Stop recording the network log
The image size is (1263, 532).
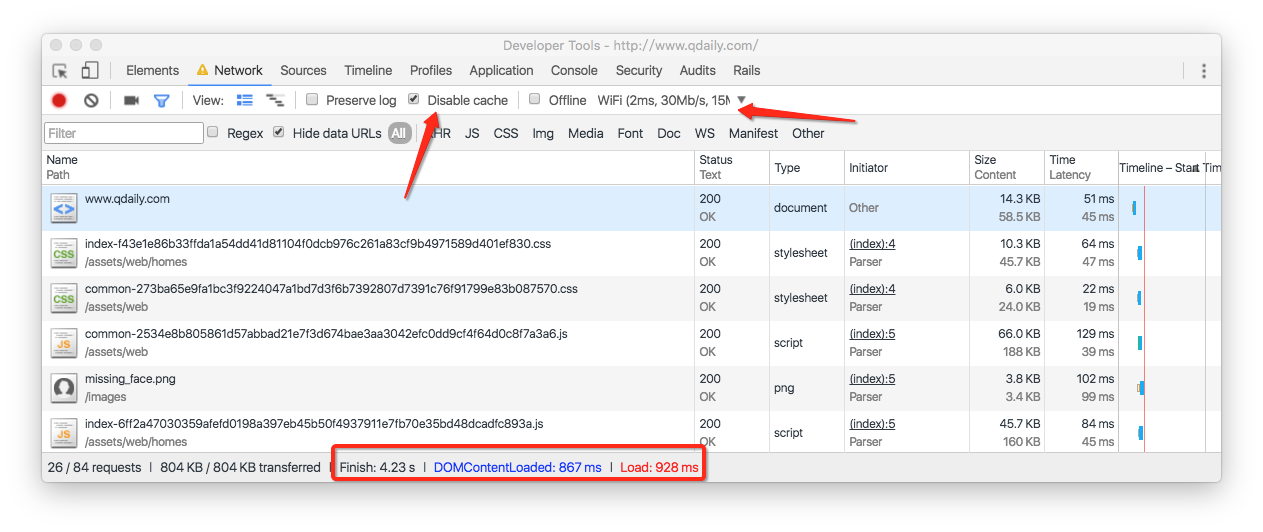(x=59, y=100)
